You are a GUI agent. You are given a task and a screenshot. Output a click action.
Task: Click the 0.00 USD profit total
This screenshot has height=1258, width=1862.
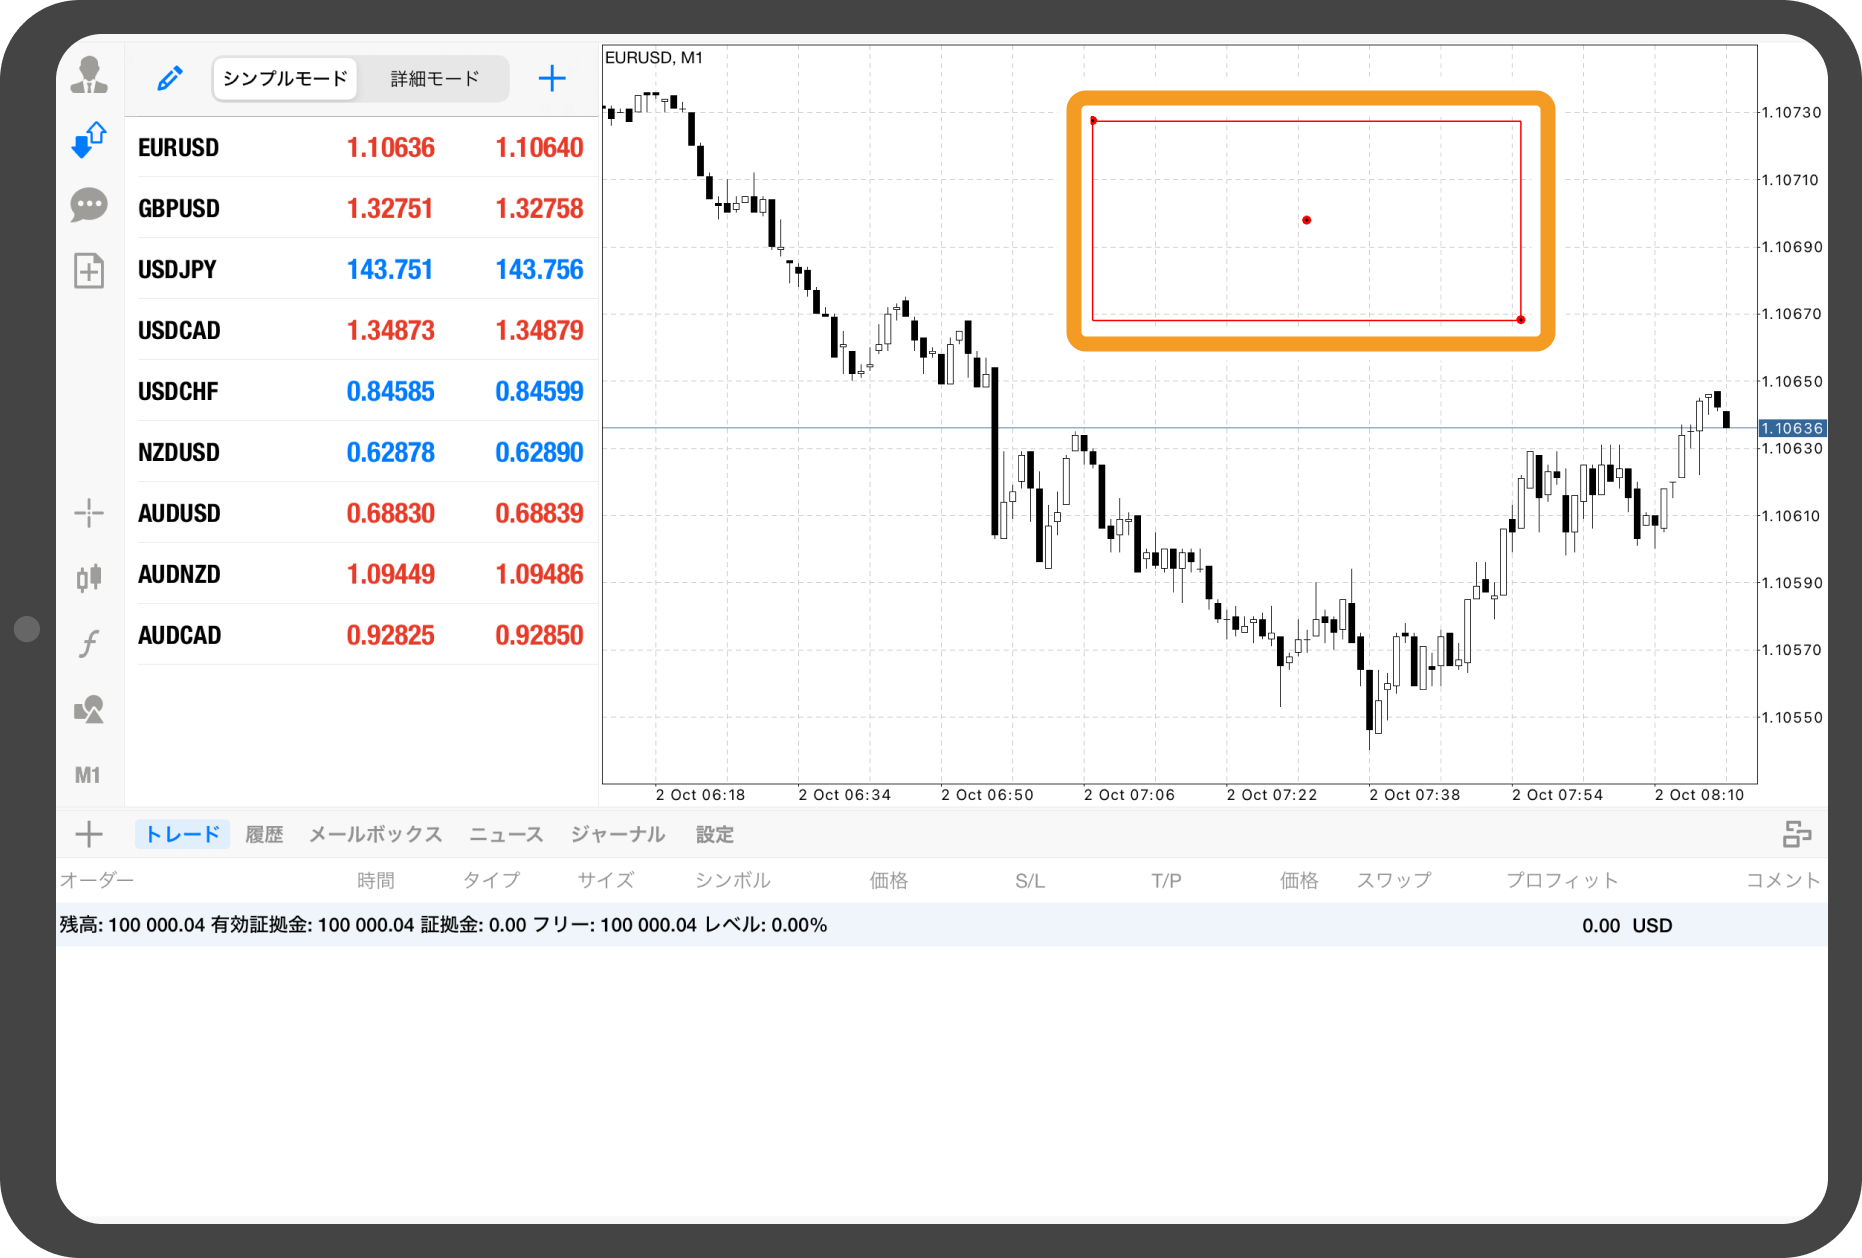click(x=1627, y=925)
